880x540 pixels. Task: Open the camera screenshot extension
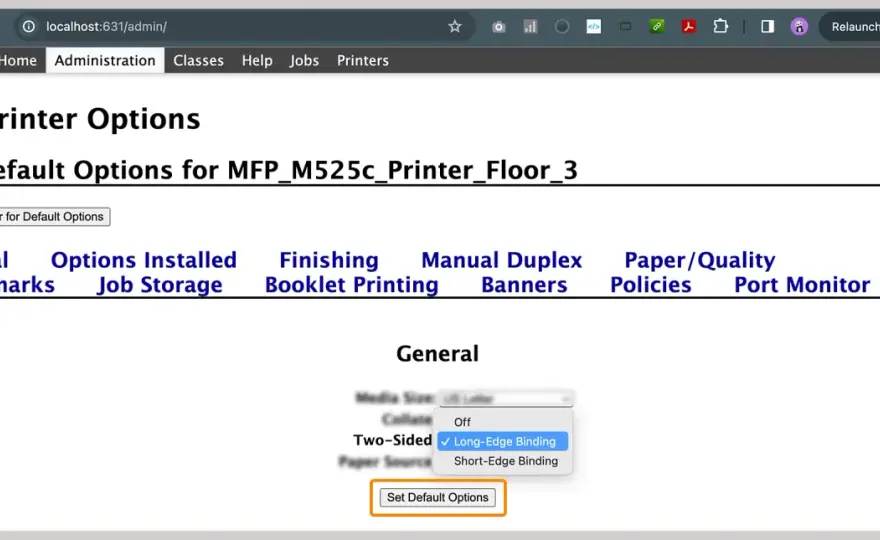pos(498,26)
